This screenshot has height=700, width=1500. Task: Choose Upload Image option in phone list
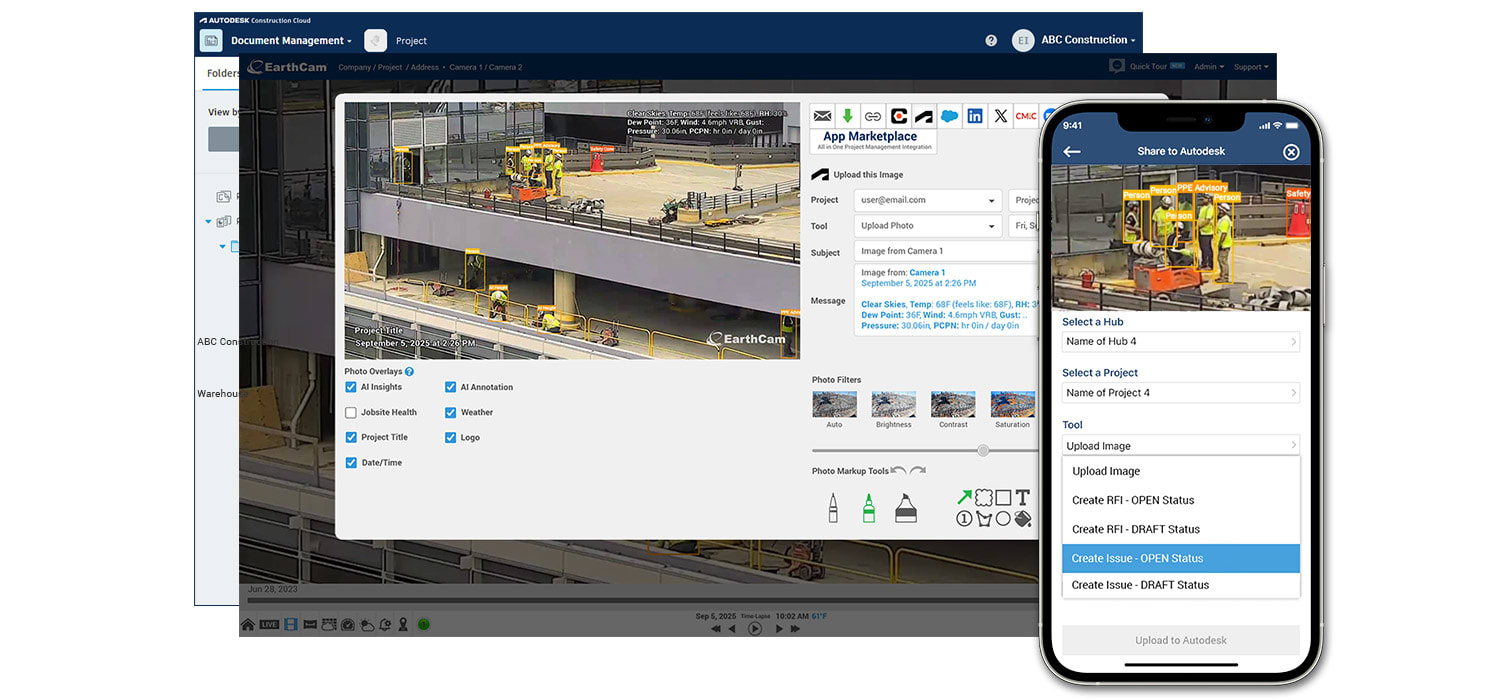coord(1181,471)
